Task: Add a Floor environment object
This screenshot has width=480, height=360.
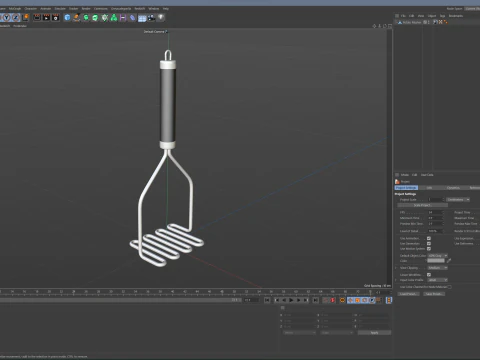Action: coord(142,18)
